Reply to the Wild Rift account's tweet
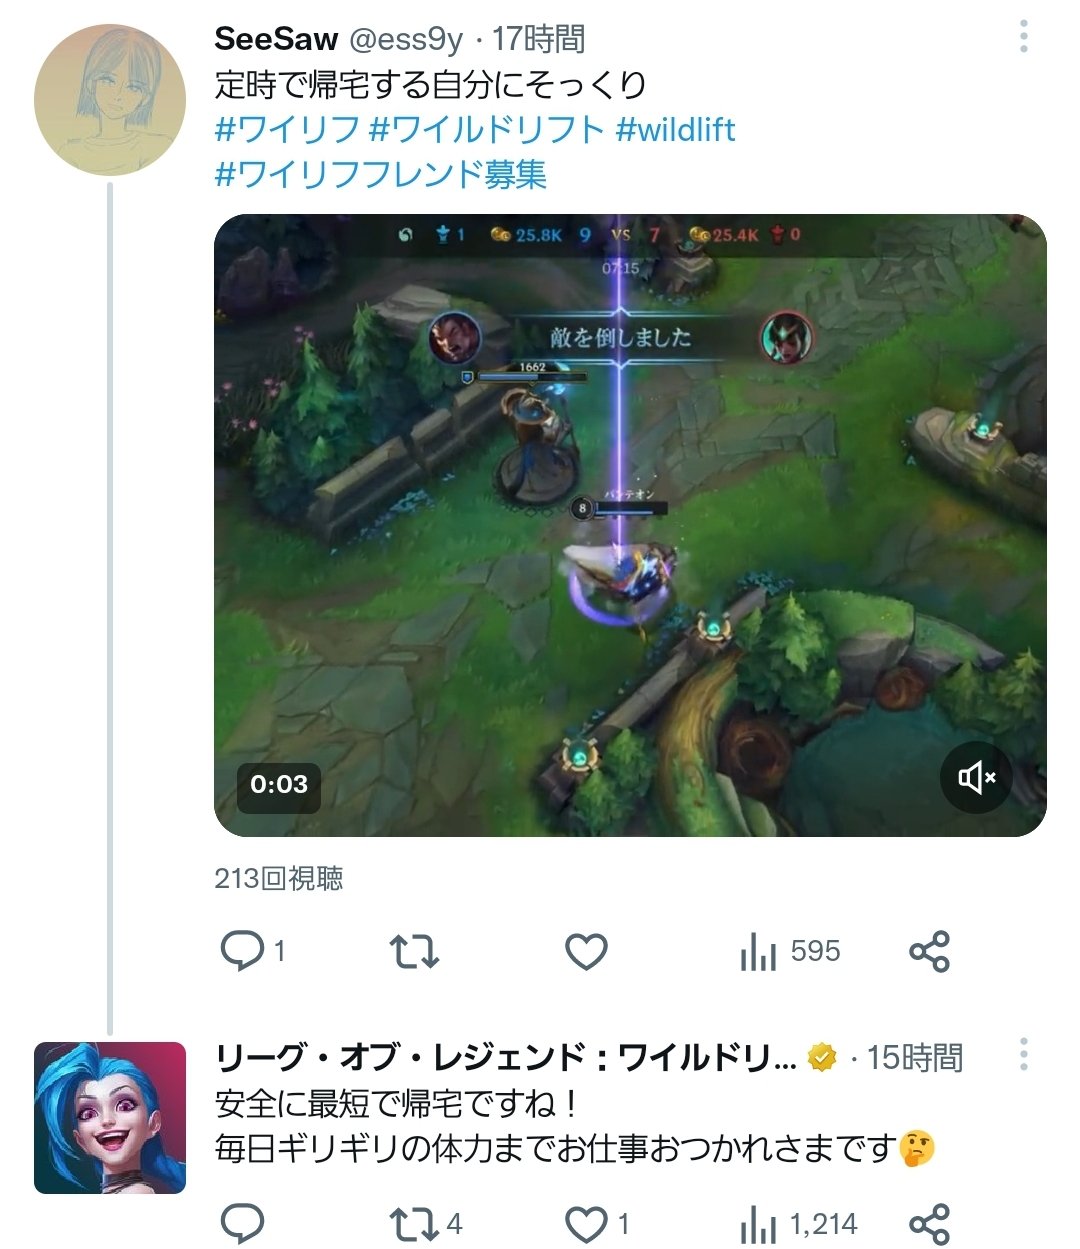This screenshot has width=1080, height=1249. (x=241, y=1224)
